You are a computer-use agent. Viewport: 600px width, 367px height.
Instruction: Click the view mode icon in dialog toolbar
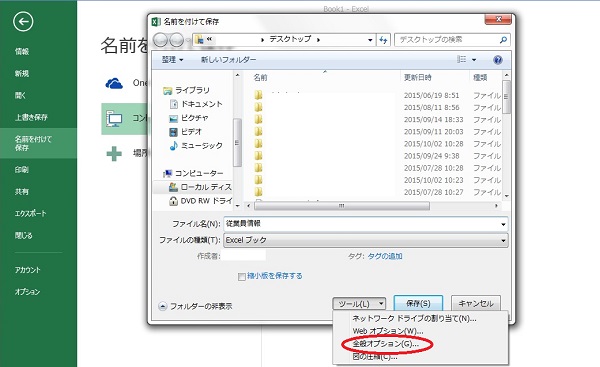click(x=461, y=59)
